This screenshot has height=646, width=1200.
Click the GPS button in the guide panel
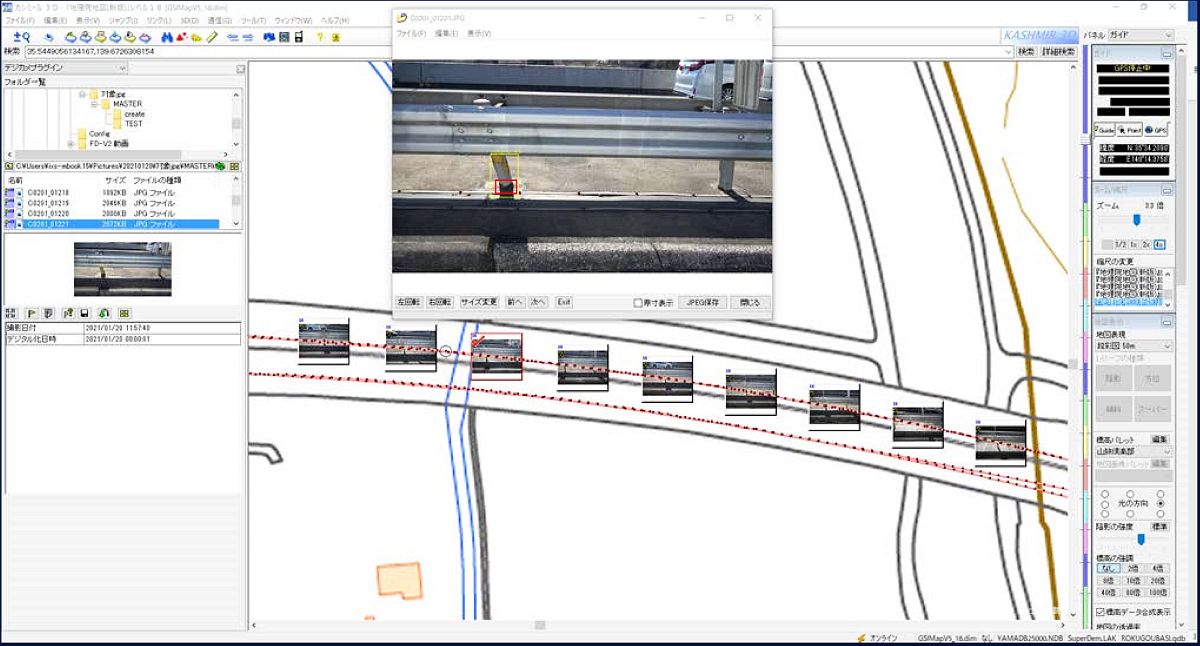click(x=1157, y=130)
